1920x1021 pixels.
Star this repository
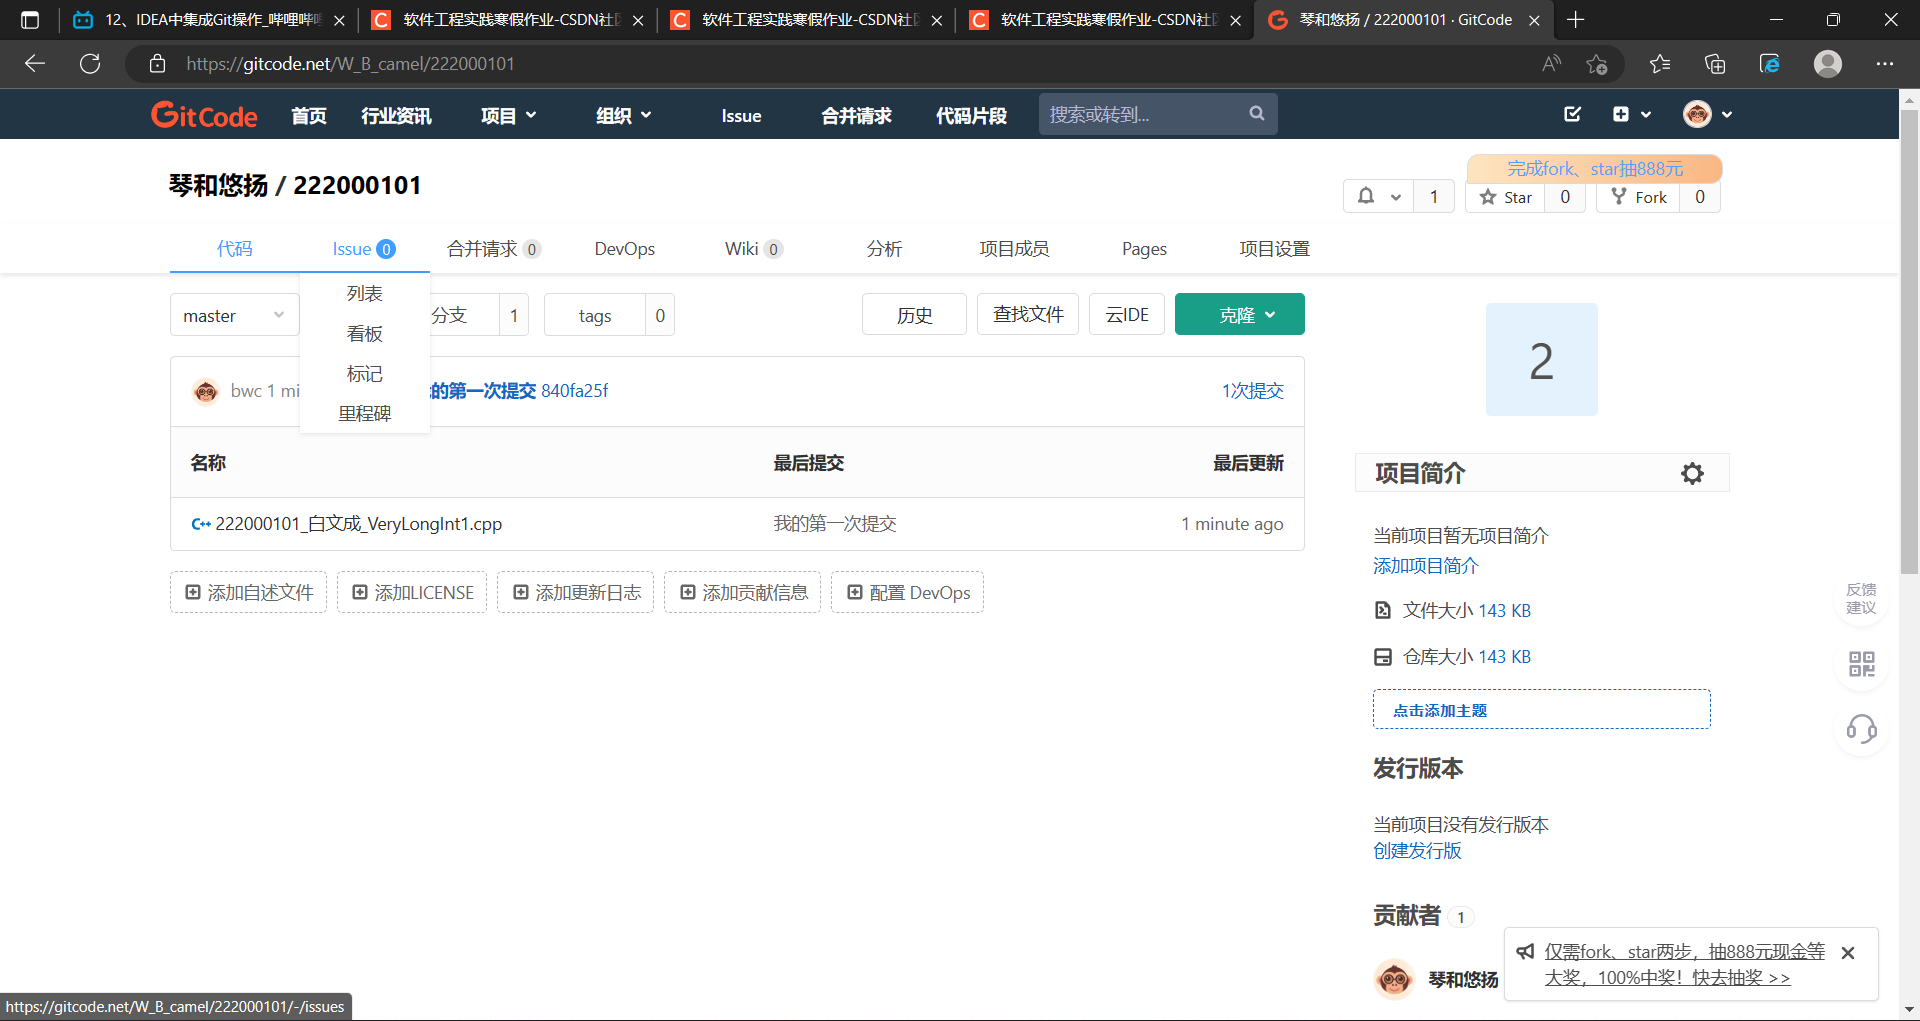[1506, 197]
